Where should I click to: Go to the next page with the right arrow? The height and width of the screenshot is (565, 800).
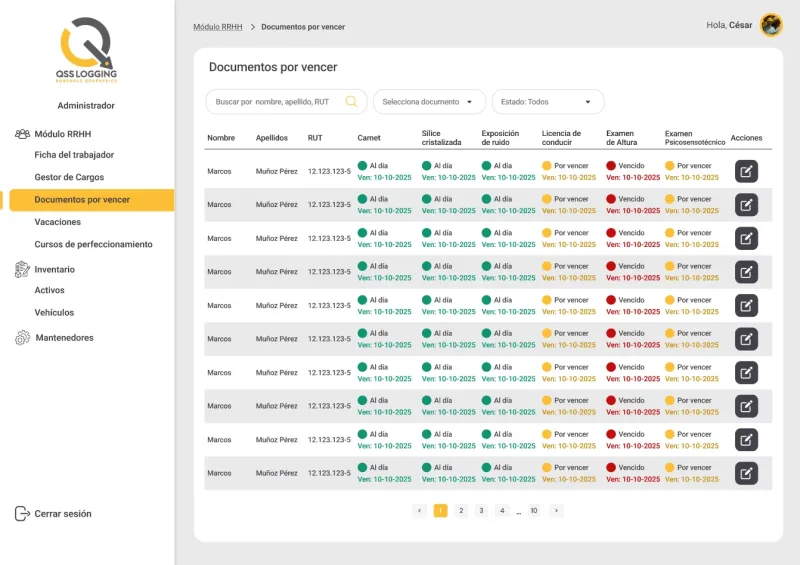(556, 510)
